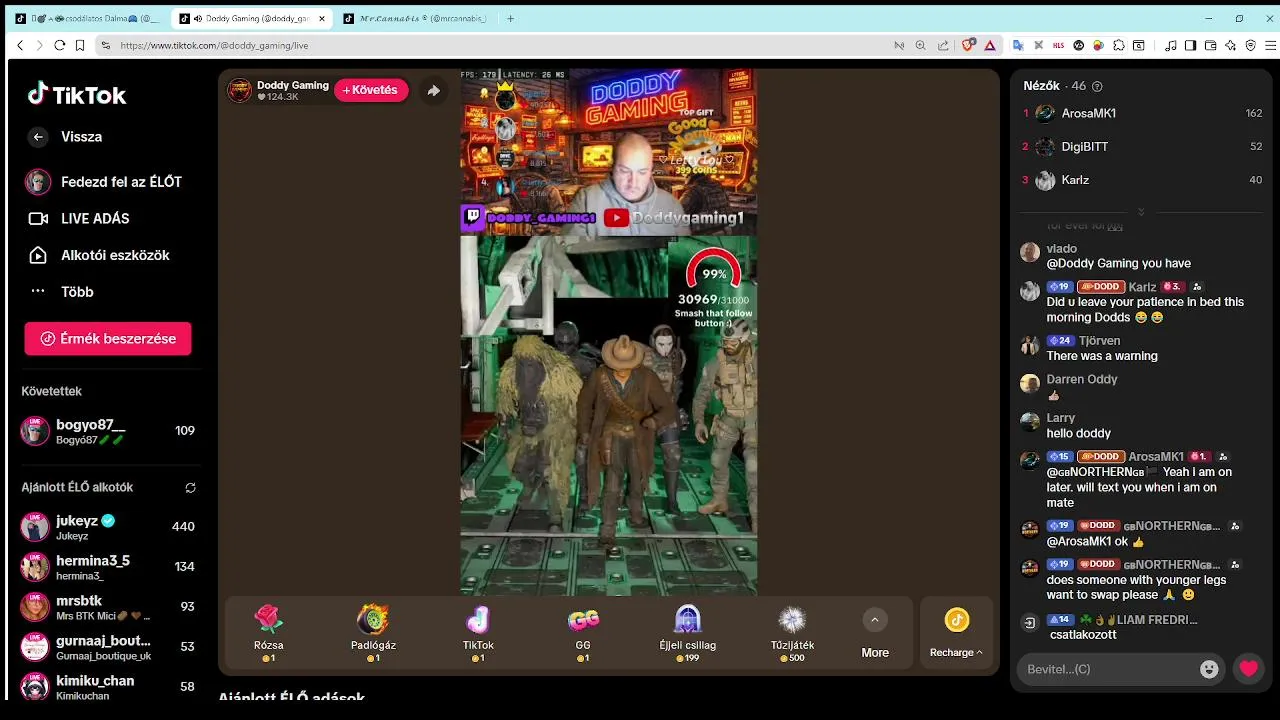Viewport: 1280px width, 720px height.
Task: Click the browser back navigation arrow
Action: tap(20, 45)
